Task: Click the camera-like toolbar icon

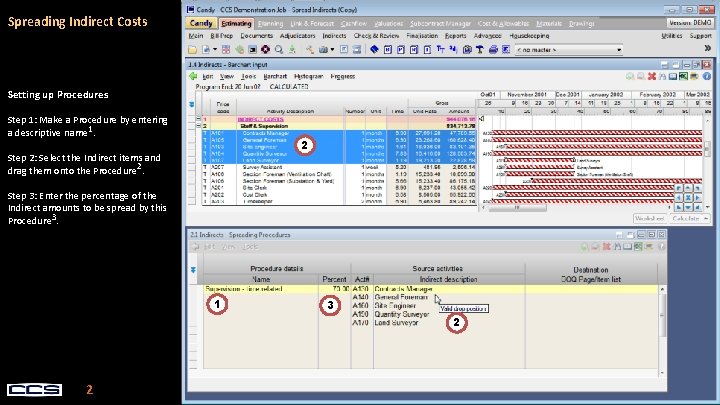Action: pos(323,50)
